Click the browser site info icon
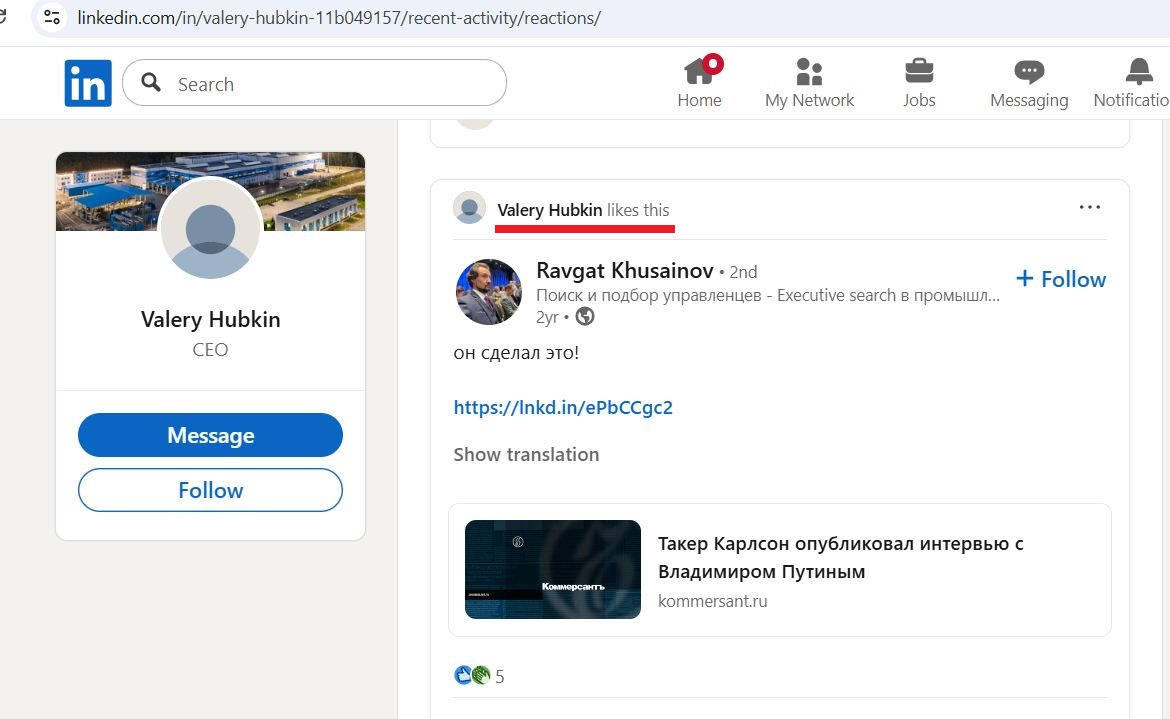 [52, 17]
